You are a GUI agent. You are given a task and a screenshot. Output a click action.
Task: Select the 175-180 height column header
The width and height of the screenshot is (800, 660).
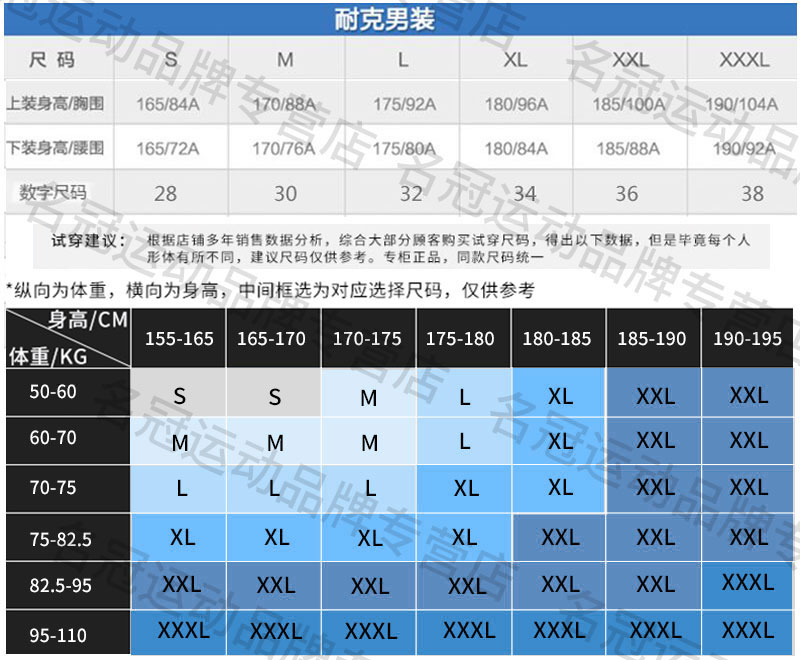coord(464,338)
